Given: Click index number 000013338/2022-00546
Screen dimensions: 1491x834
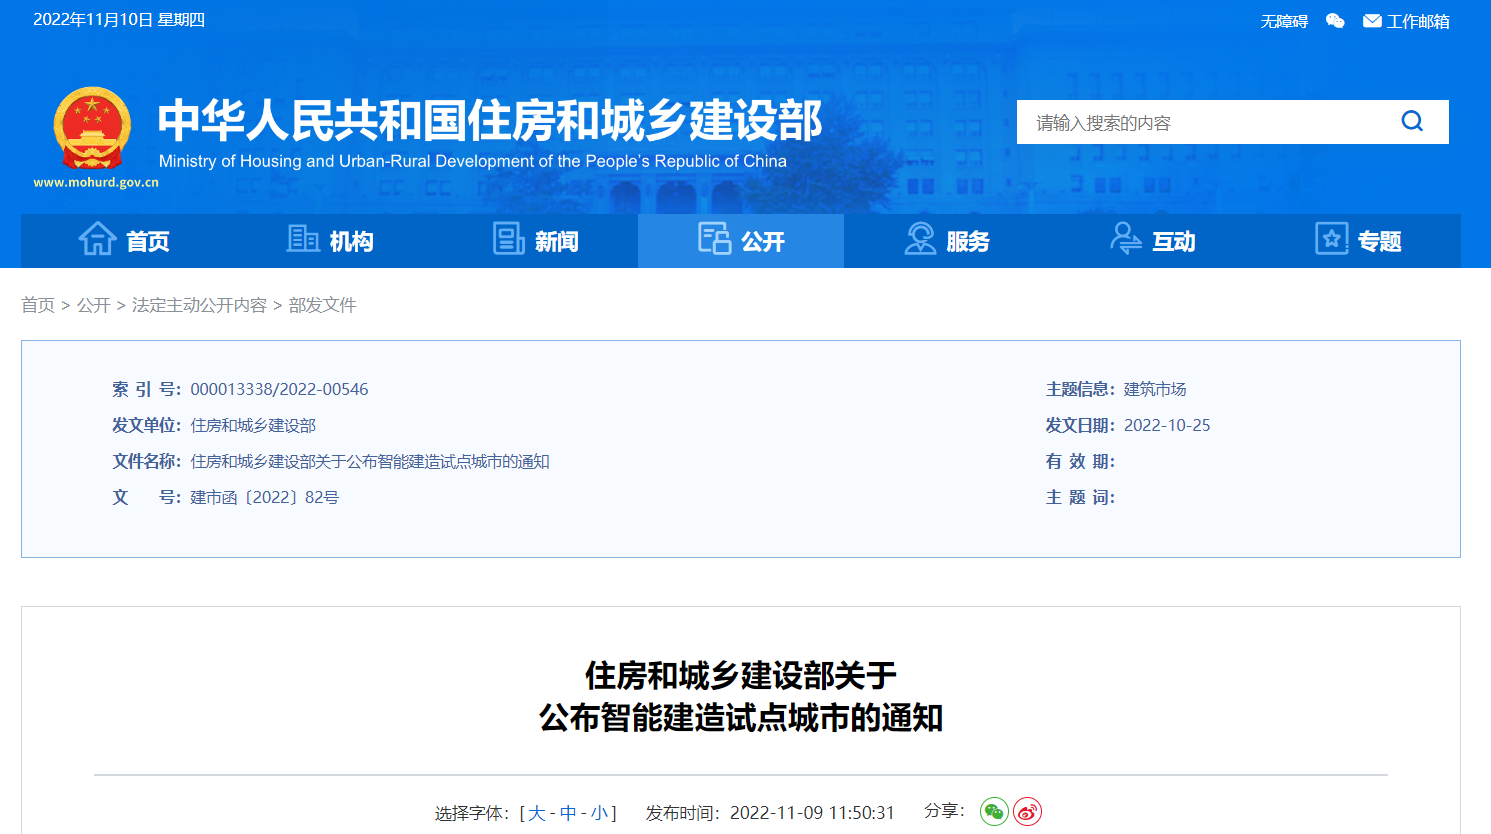Looking at the screenshot, I should pos(279,389).
